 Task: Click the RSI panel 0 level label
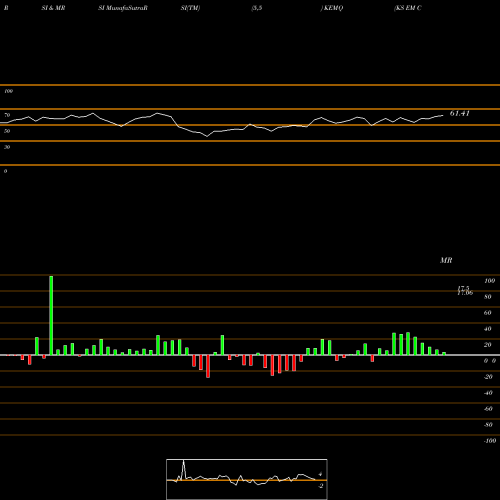pos(5,171)
